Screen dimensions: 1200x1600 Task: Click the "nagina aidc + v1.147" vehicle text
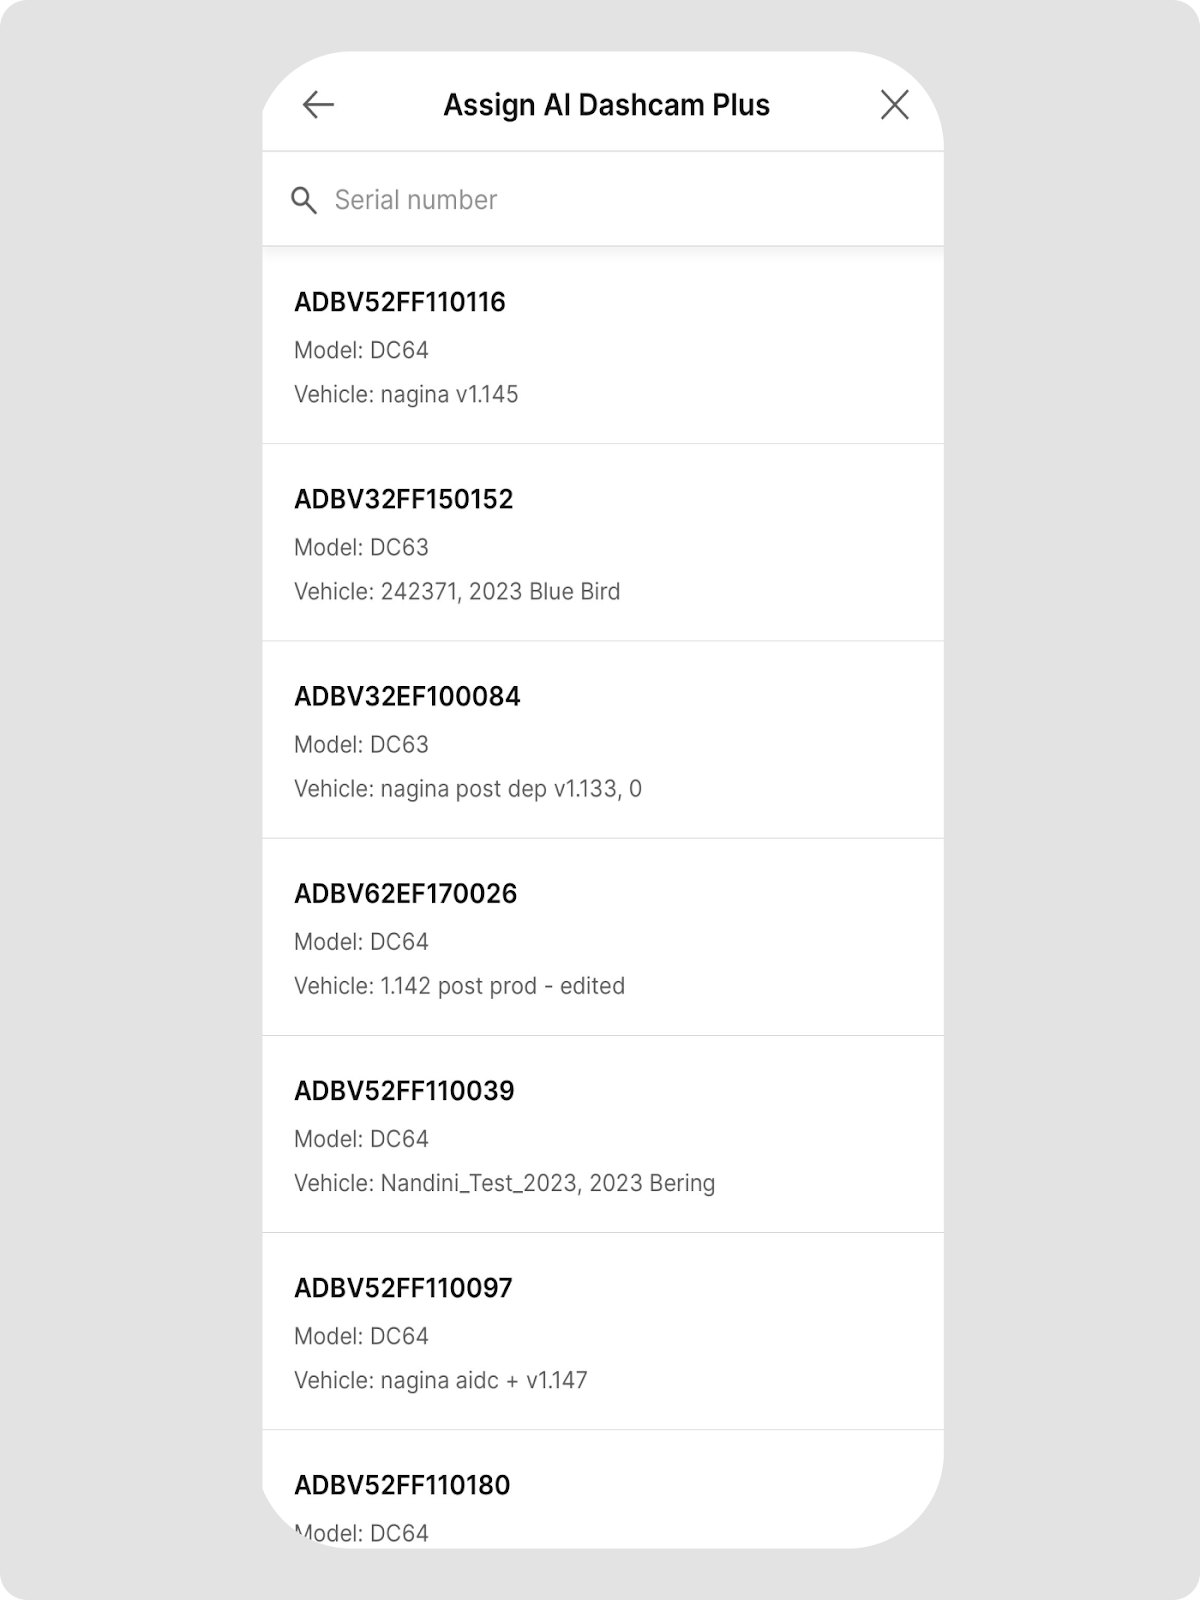(x=440, y=1381)
